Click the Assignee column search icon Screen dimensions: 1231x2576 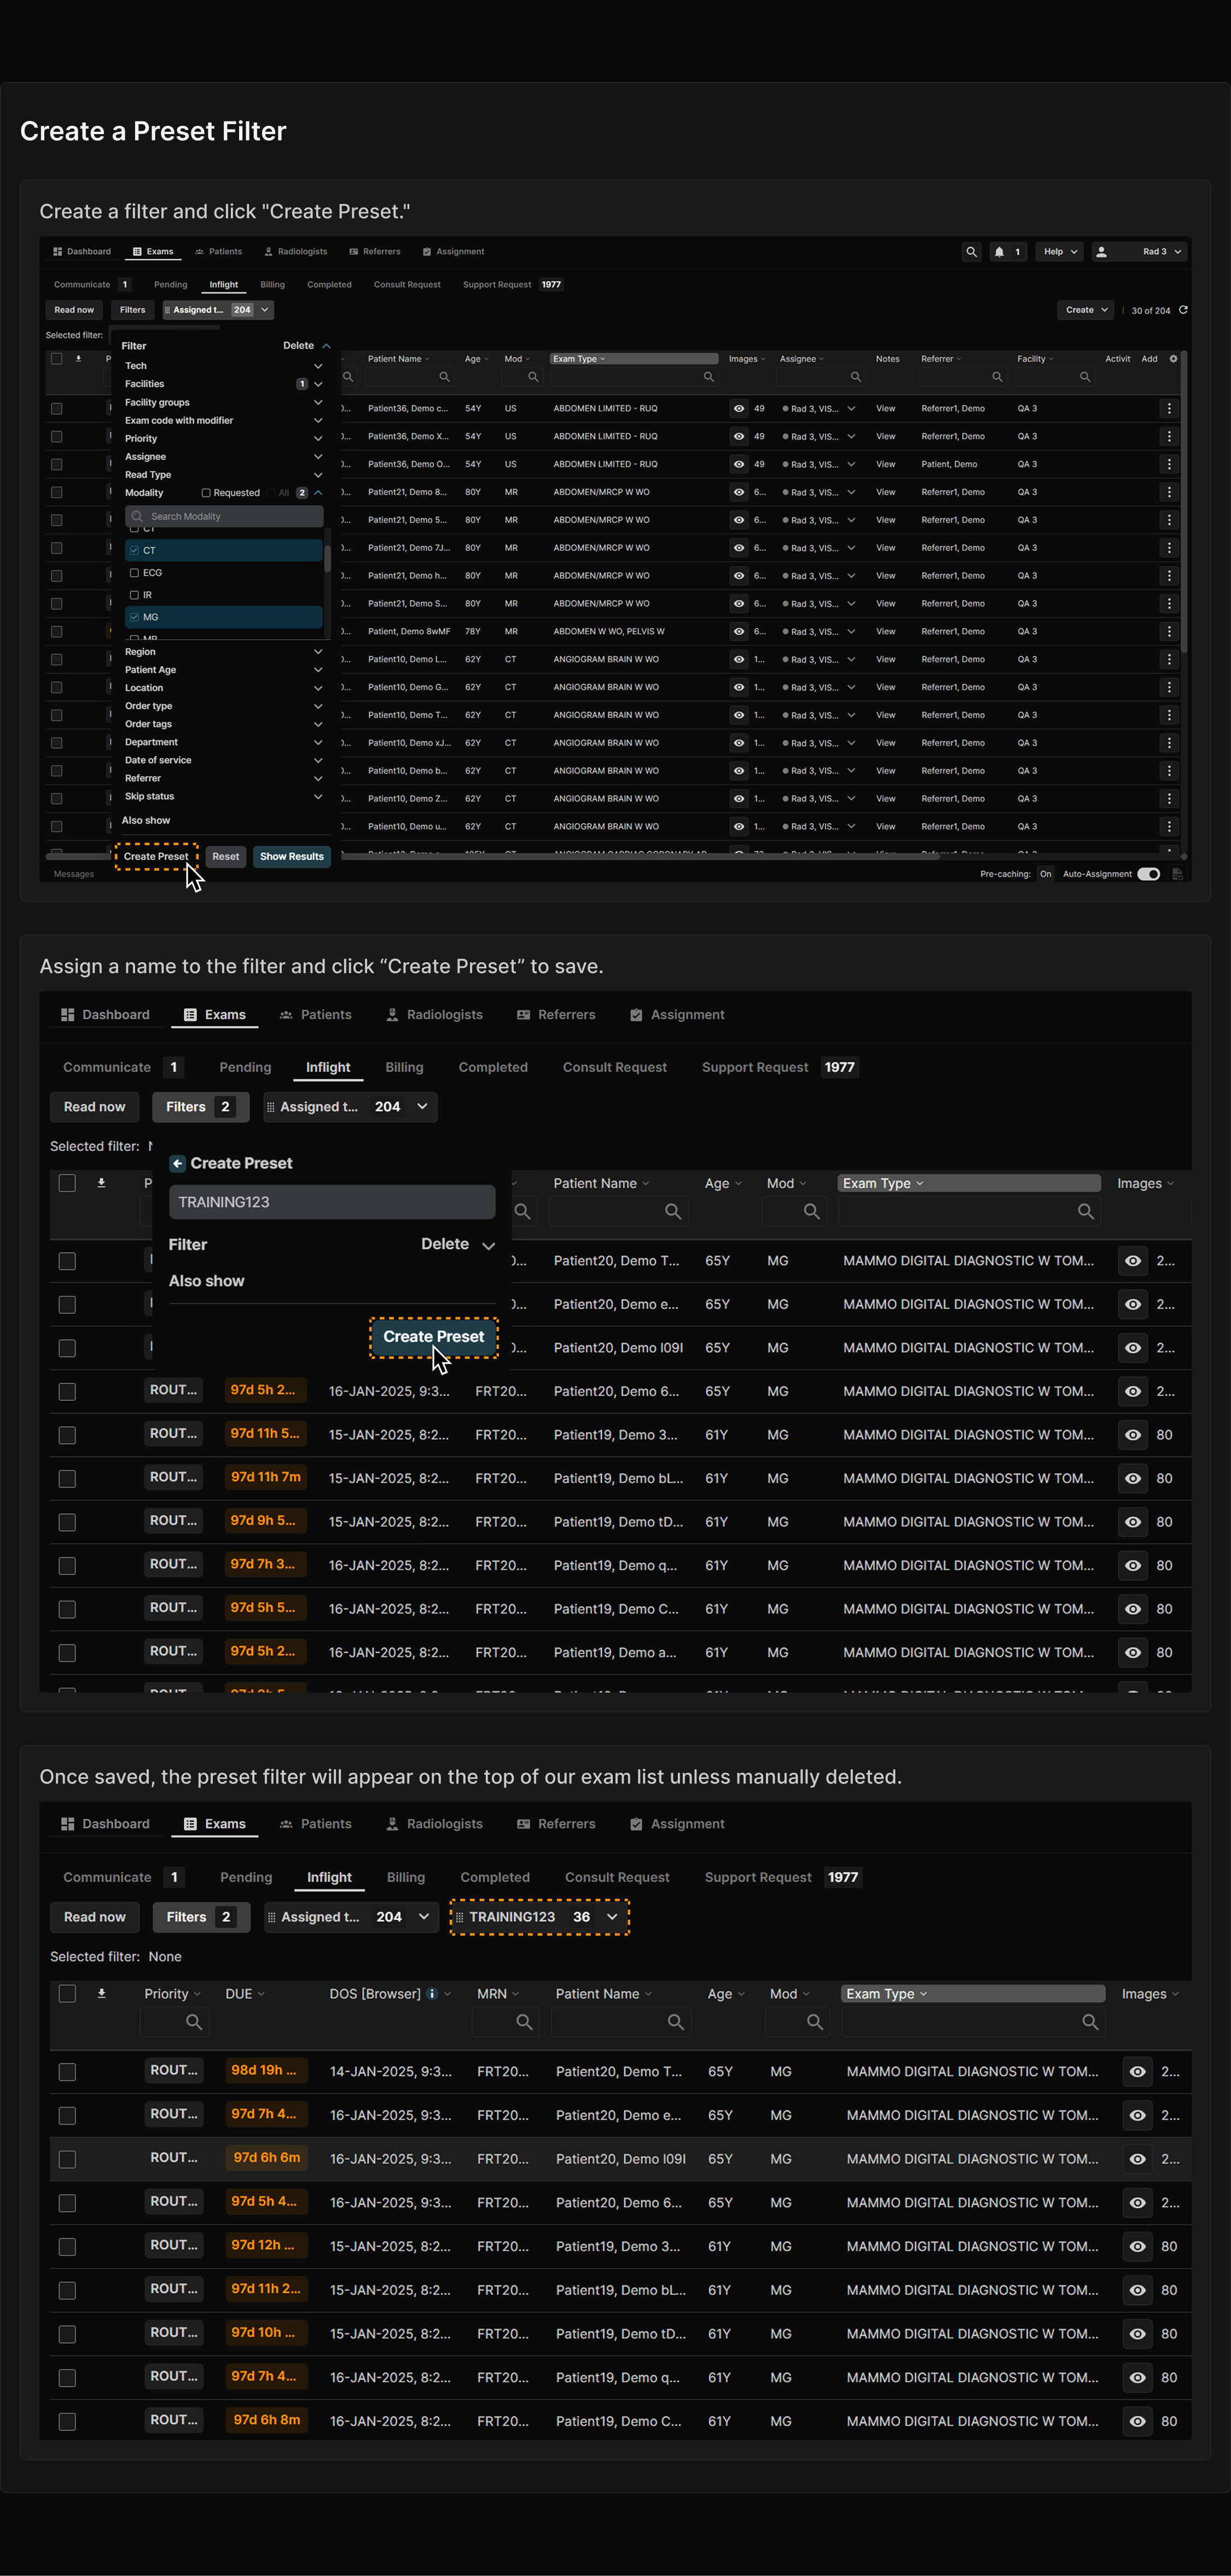click(856, 377)
